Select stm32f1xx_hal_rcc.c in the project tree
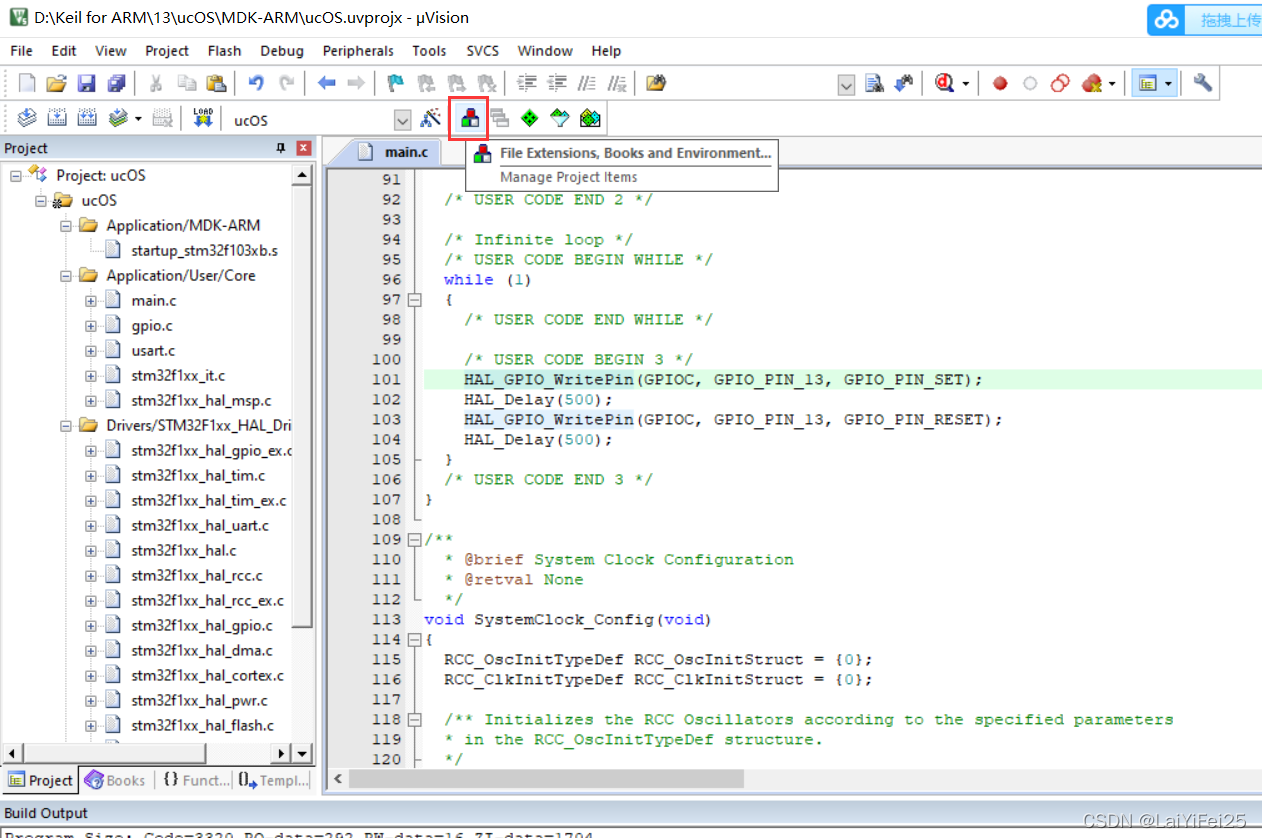 click(x=197, y=576)
